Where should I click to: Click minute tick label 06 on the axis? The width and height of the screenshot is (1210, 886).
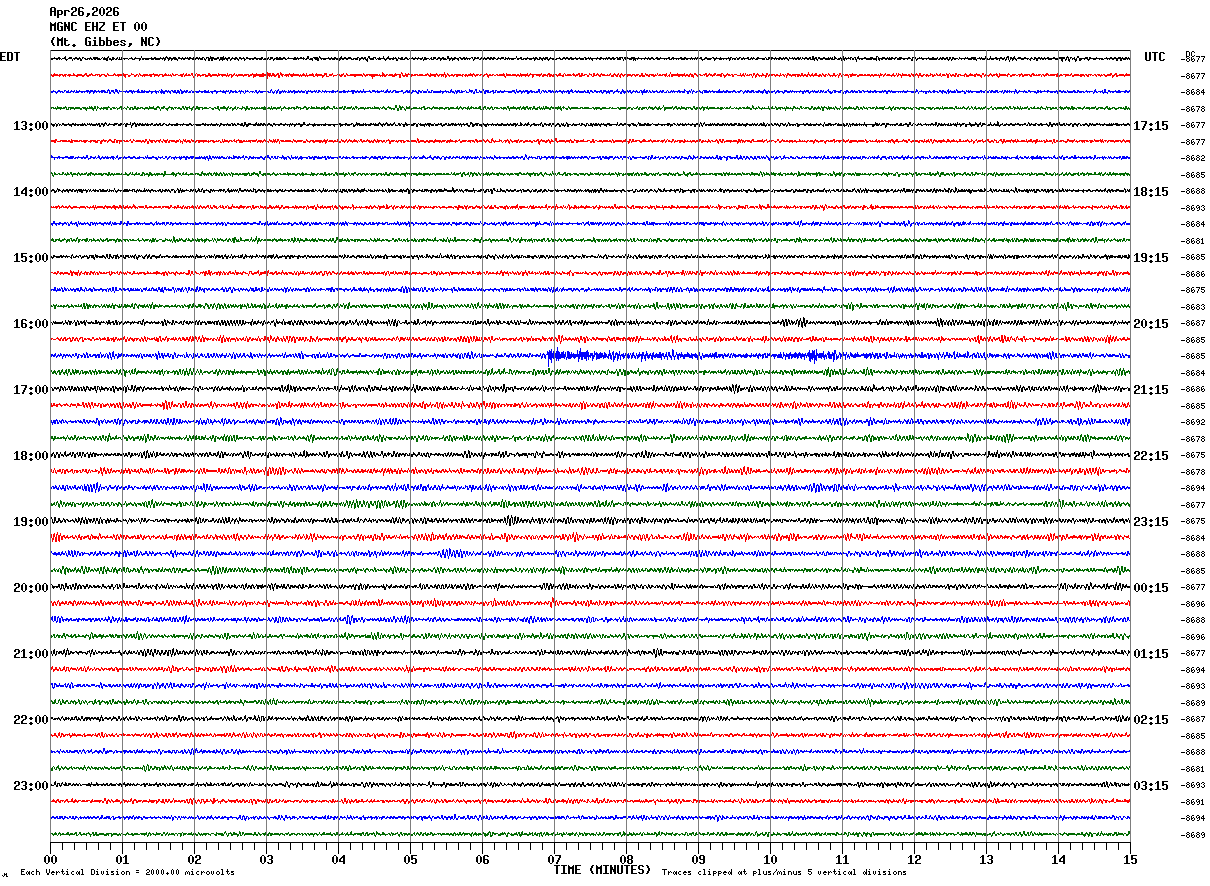[x=482, y=859]
